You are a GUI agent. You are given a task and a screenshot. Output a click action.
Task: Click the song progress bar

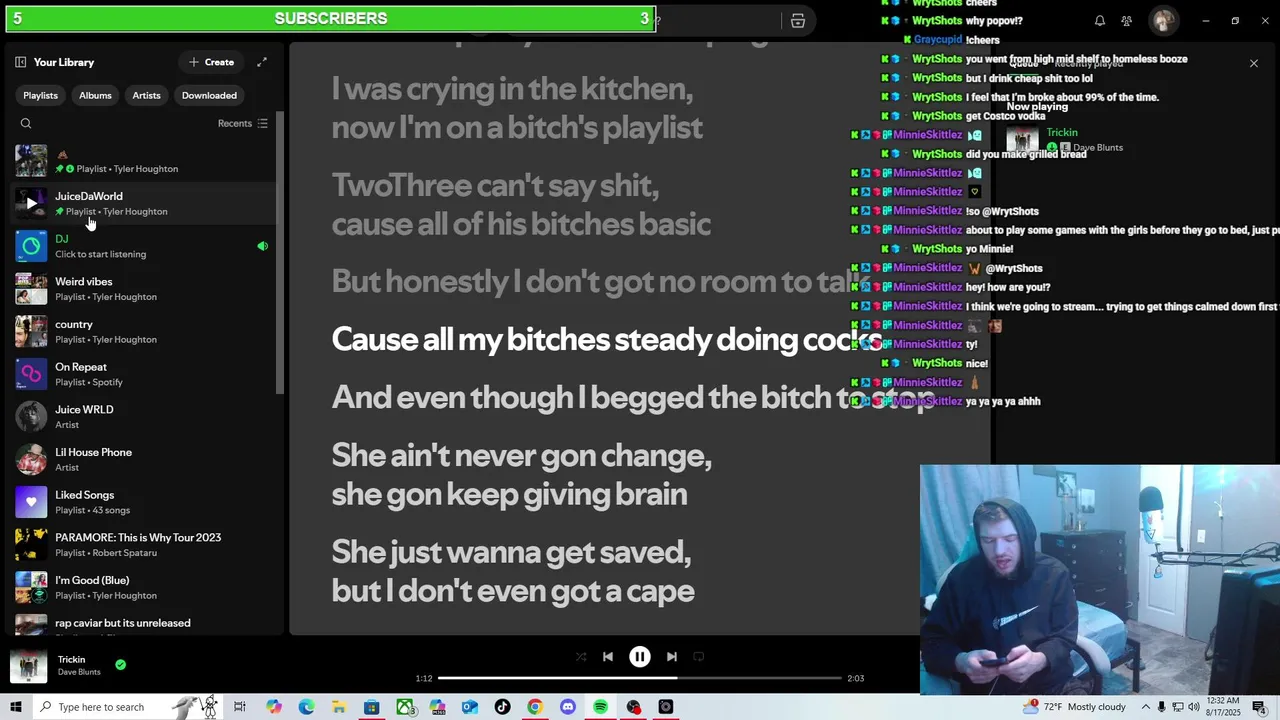coord(640,678)
